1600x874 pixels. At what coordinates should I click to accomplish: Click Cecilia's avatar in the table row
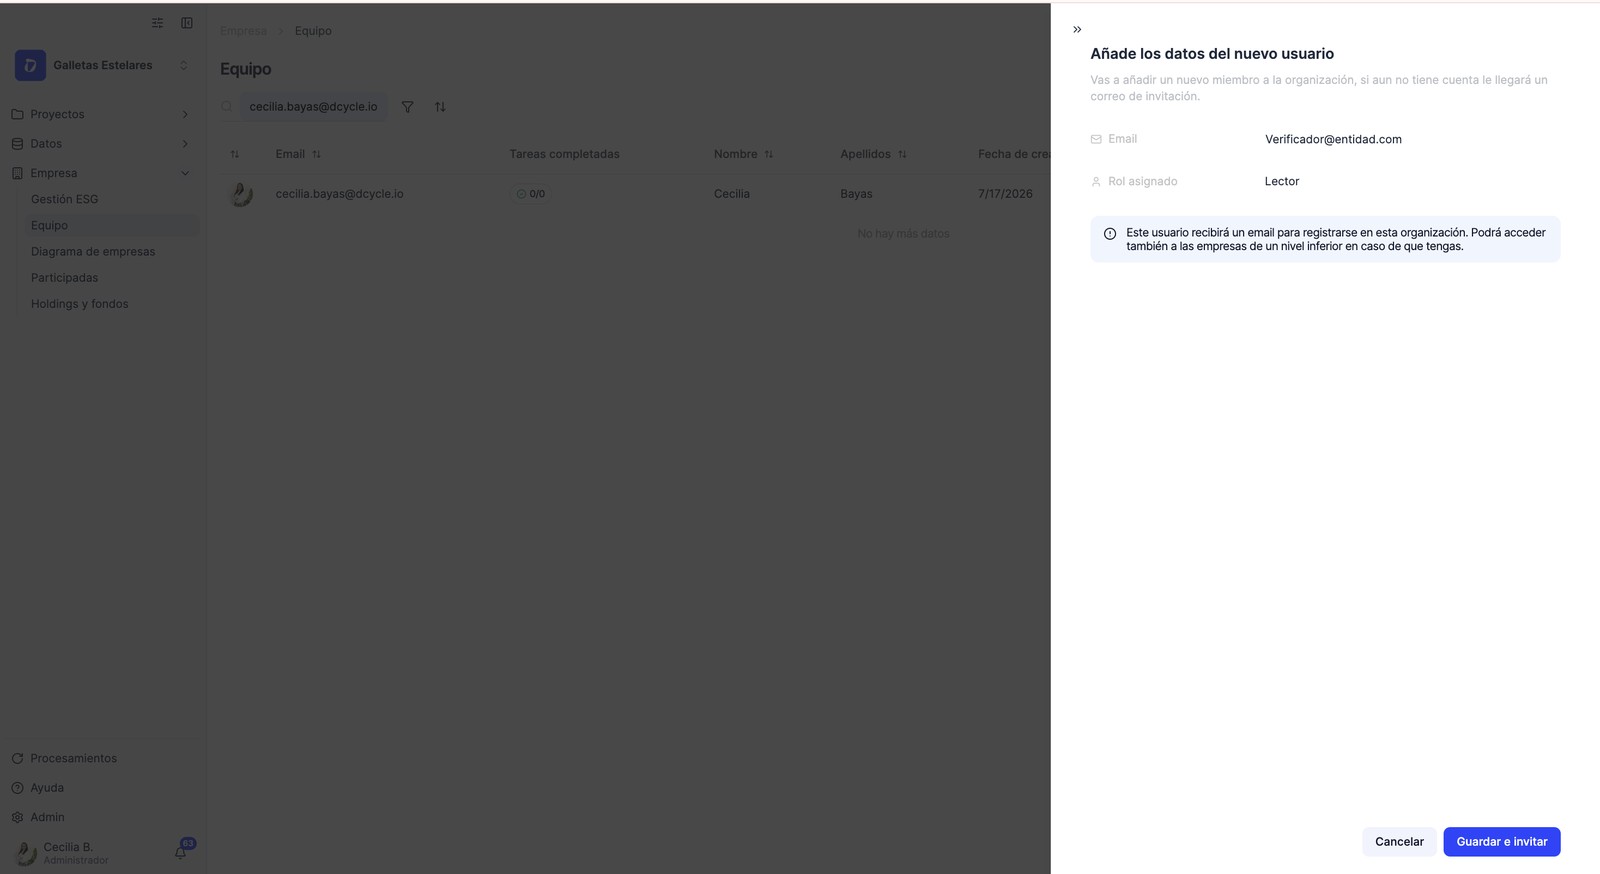241,194
